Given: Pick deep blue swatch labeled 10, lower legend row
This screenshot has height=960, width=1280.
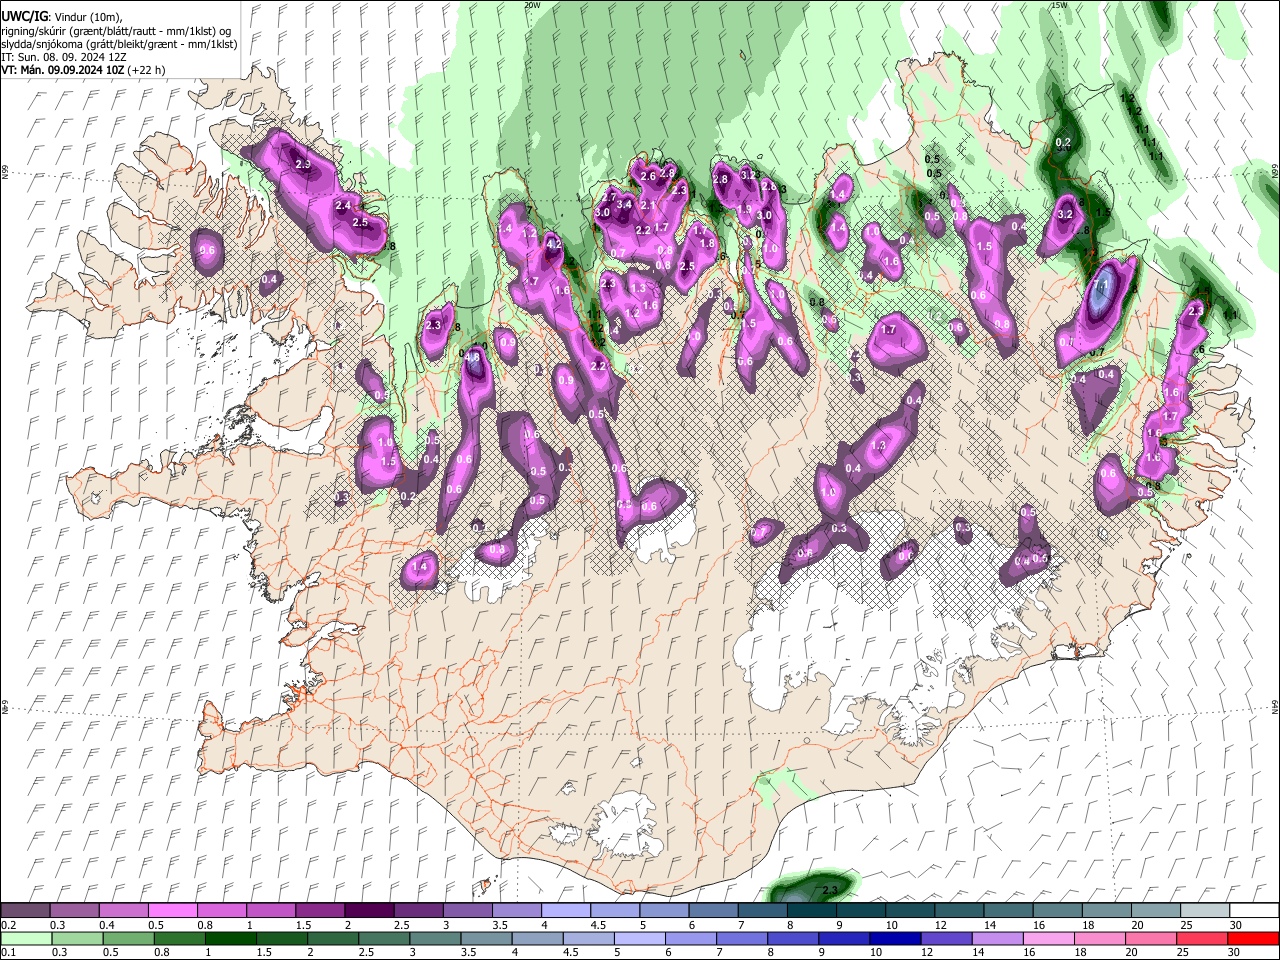Looking at the screenshot, I should click(x=895, y=939).
